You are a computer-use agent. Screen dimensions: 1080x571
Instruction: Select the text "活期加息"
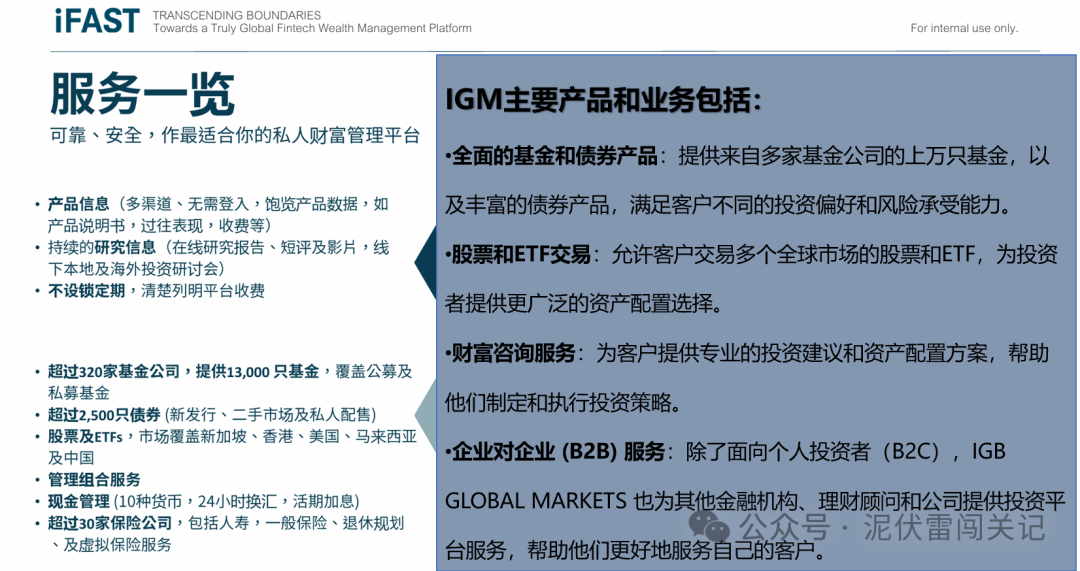(323, 501)
